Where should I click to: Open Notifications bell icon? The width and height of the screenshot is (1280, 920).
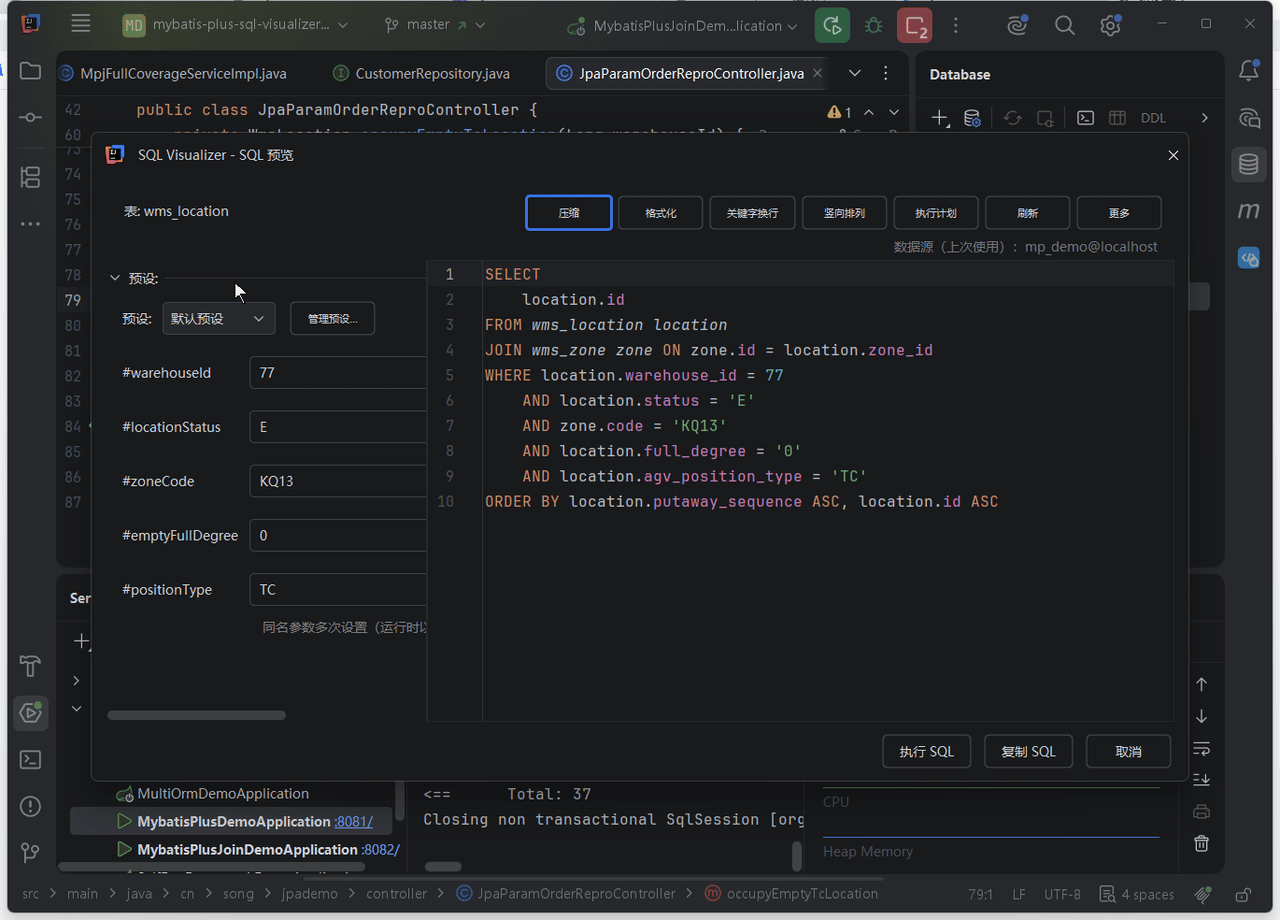click(x=1249, y=71)
